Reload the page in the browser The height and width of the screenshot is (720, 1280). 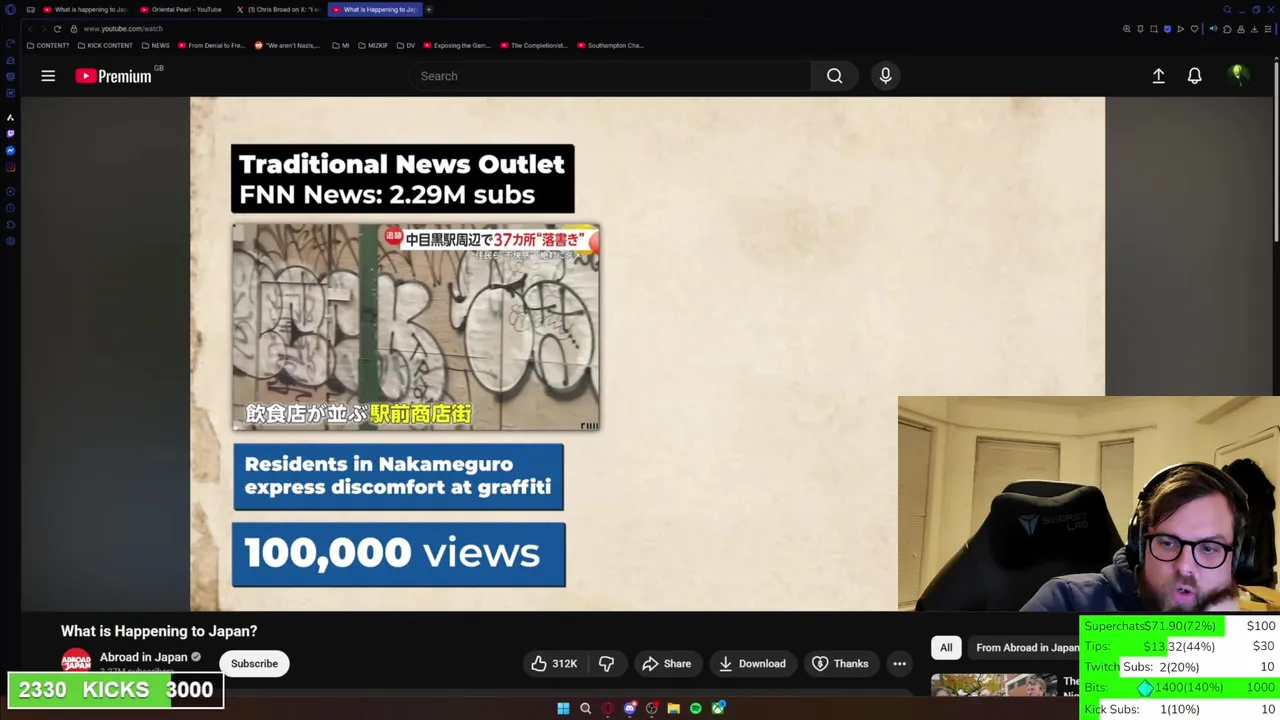57,29
